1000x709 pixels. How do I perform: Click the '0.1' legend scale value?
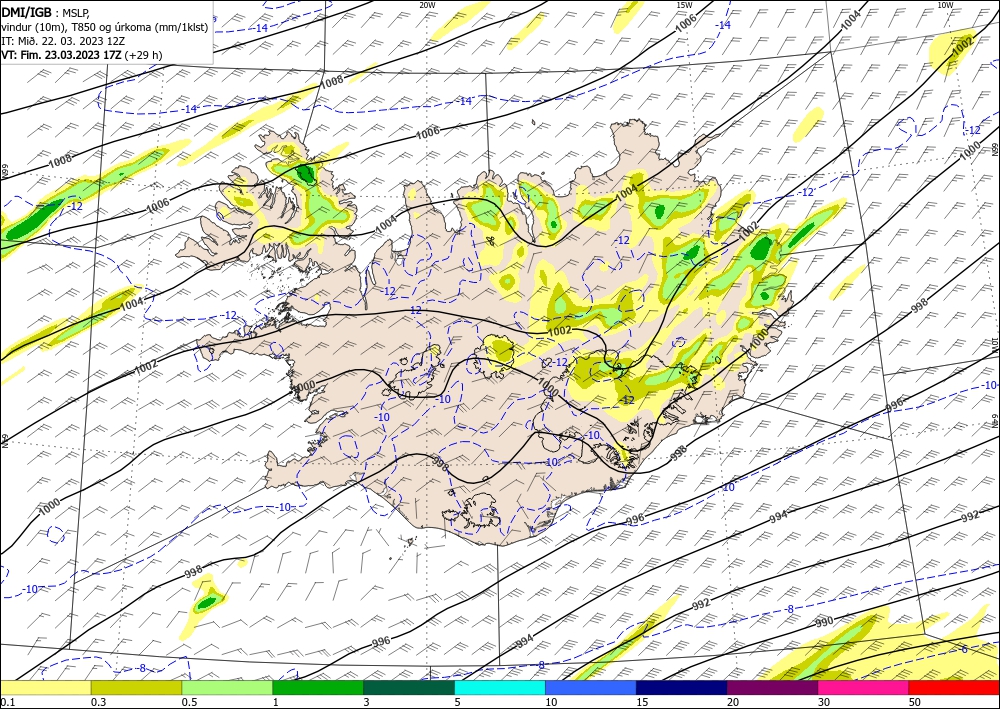point(6,702)
